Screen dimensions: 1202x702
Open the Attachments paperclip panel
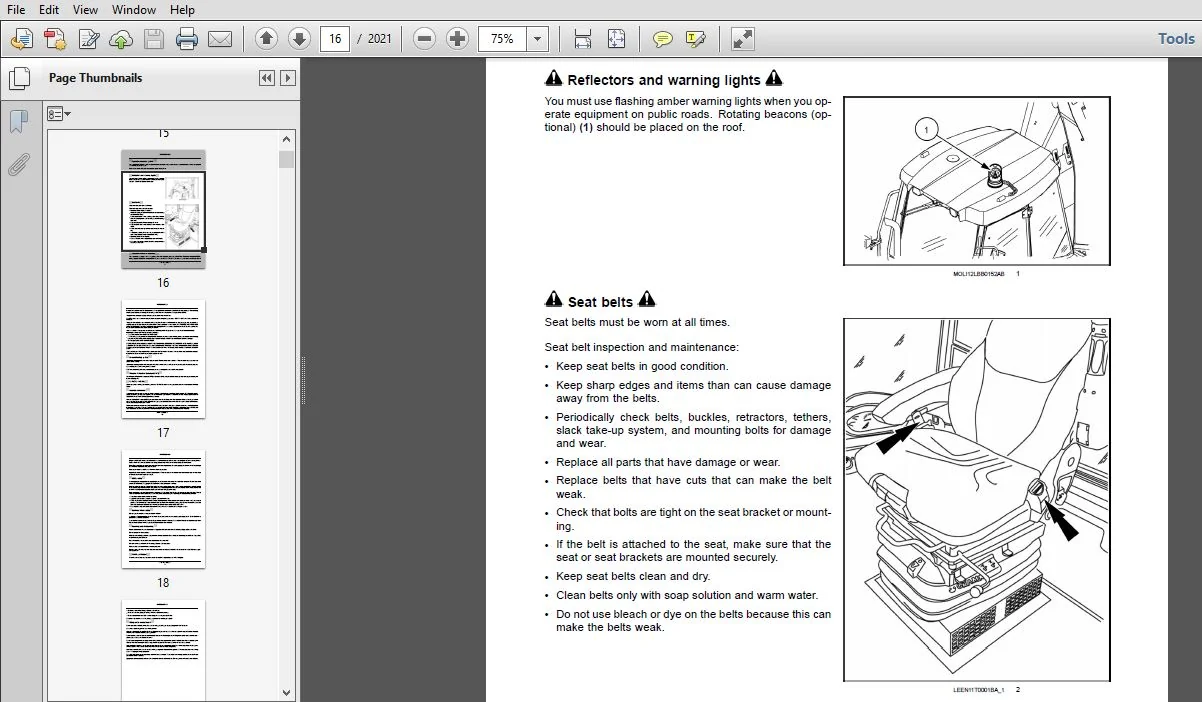tap(18, 165)
